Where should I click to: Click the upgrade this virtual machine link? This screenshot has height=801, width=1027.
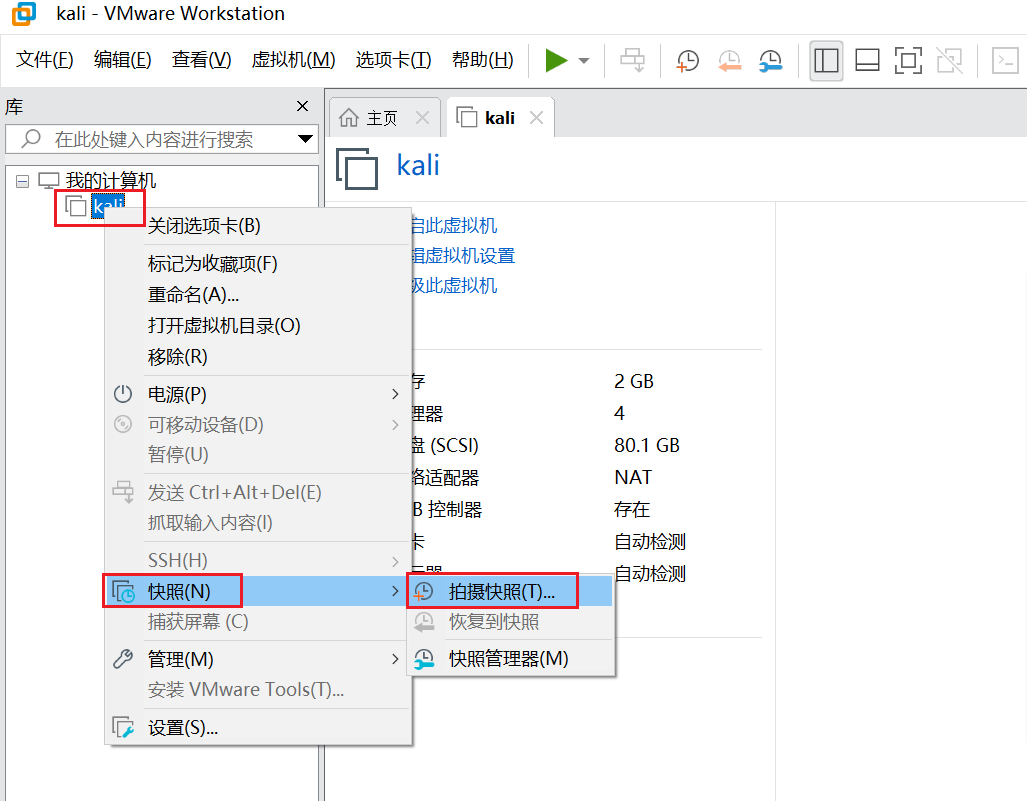click(453, 286)
